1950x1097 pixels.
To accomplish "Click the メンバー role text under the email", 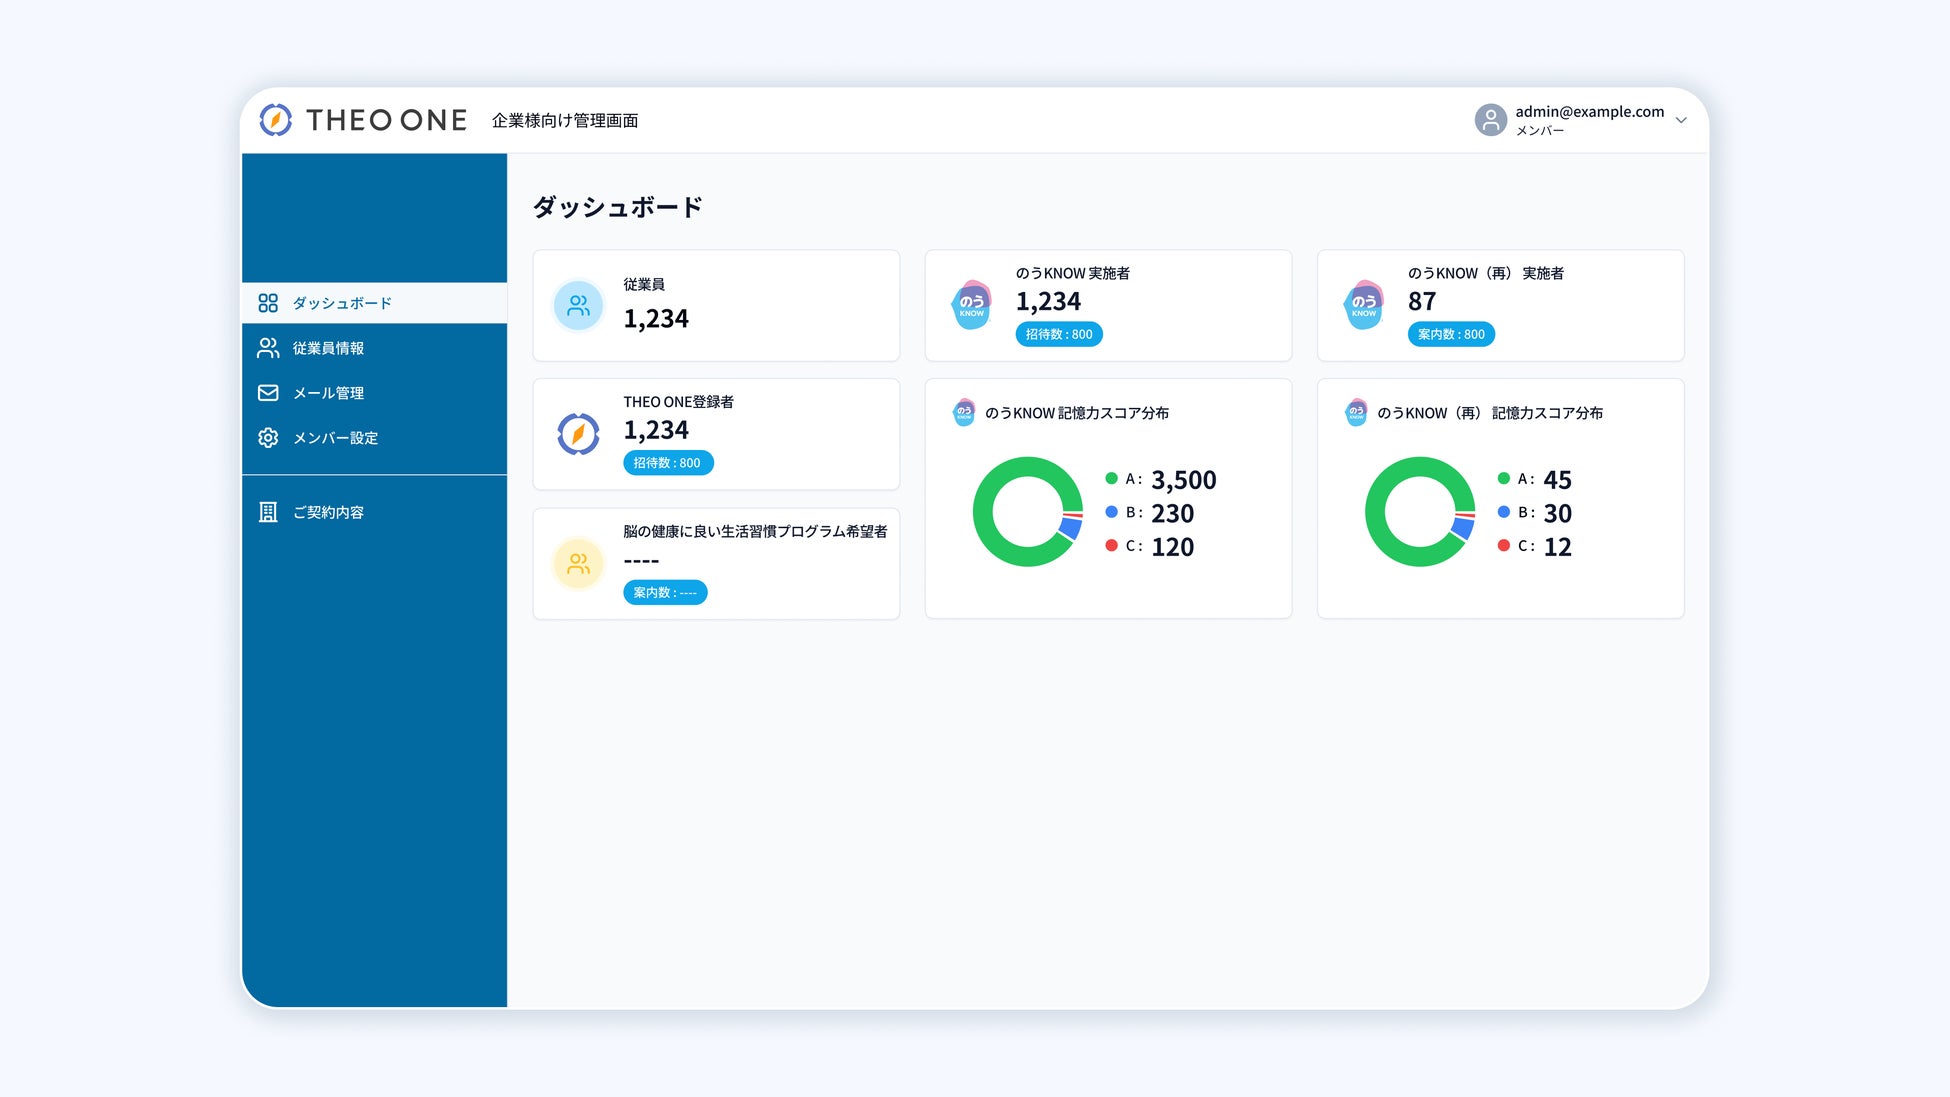I will click(x=1540, y=131).
